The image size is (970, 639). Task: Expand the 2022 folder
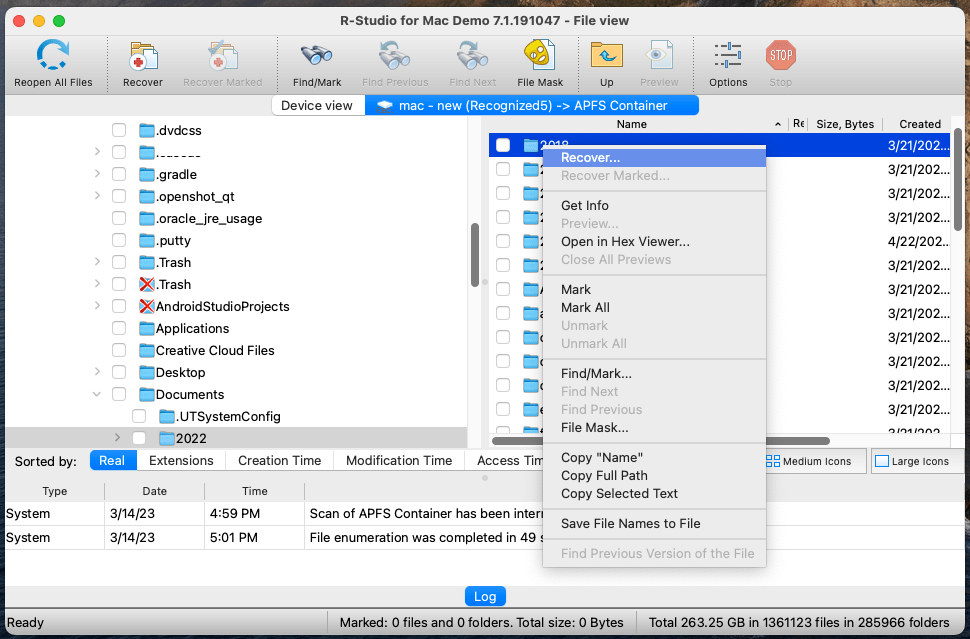tap(117, 439)
